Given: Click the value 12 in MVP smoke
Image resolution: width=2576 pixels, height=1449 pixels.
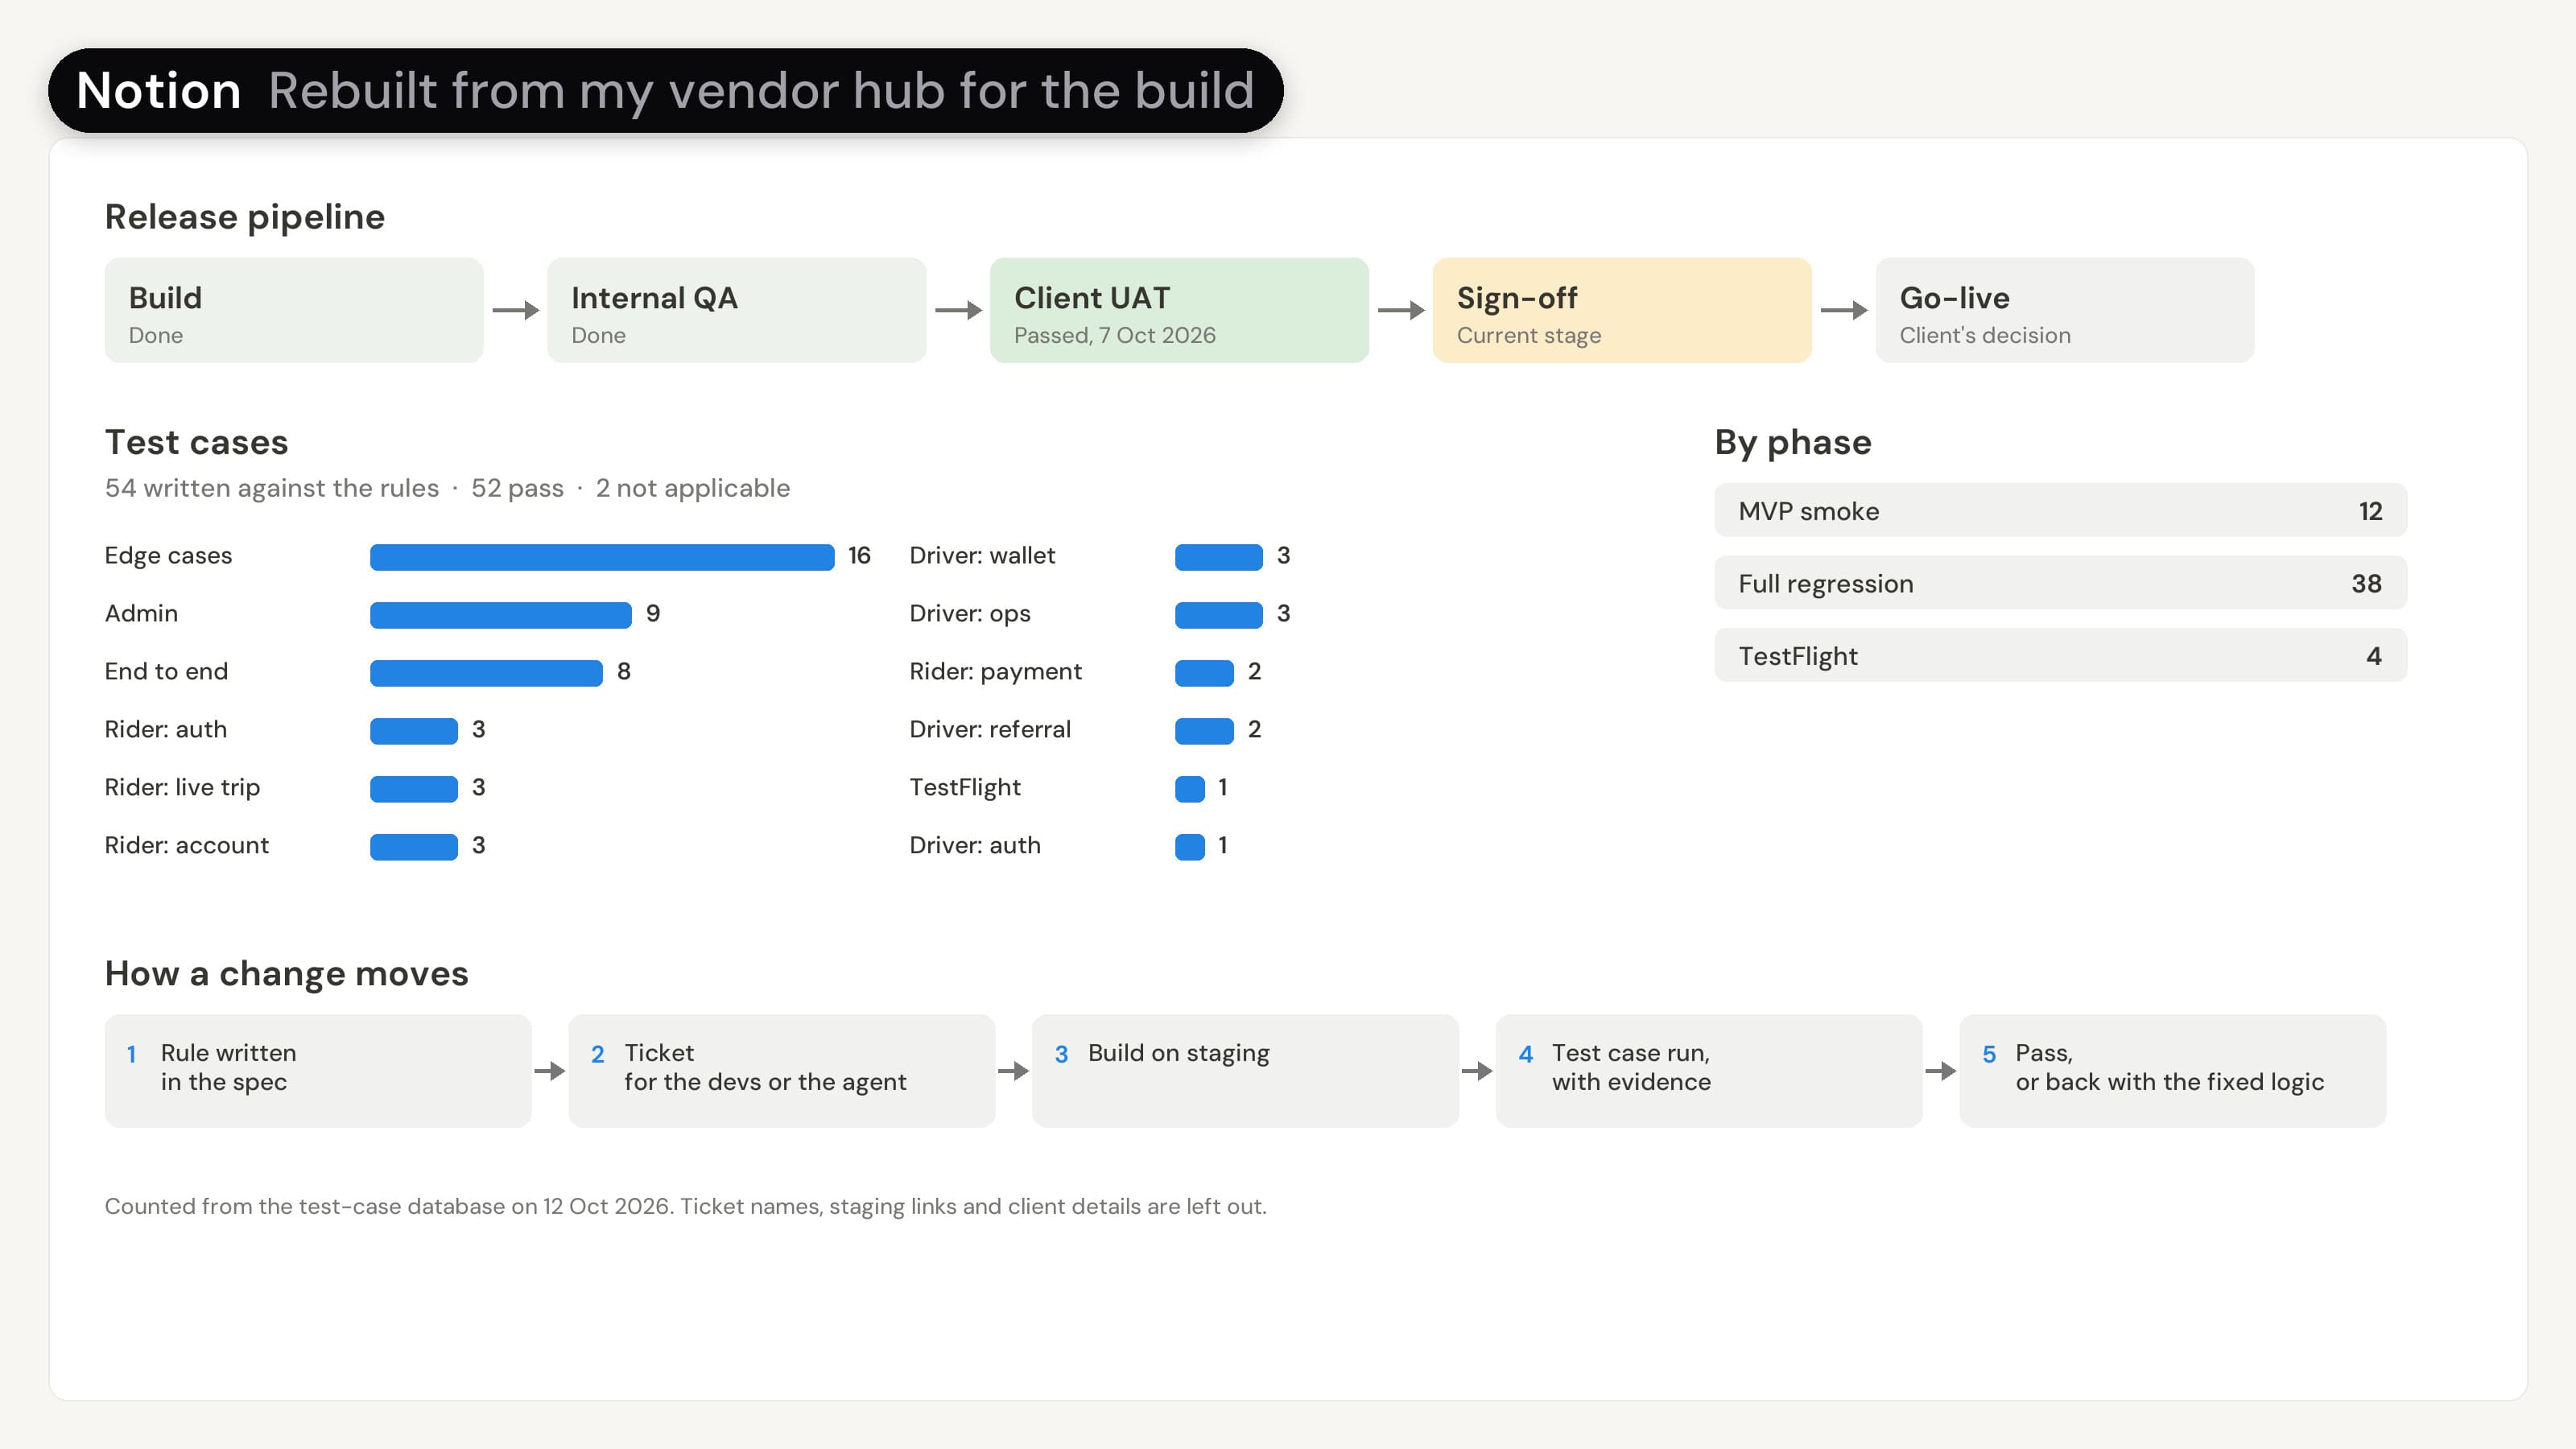Looking at the screenshot, I should coord(2370,512).
